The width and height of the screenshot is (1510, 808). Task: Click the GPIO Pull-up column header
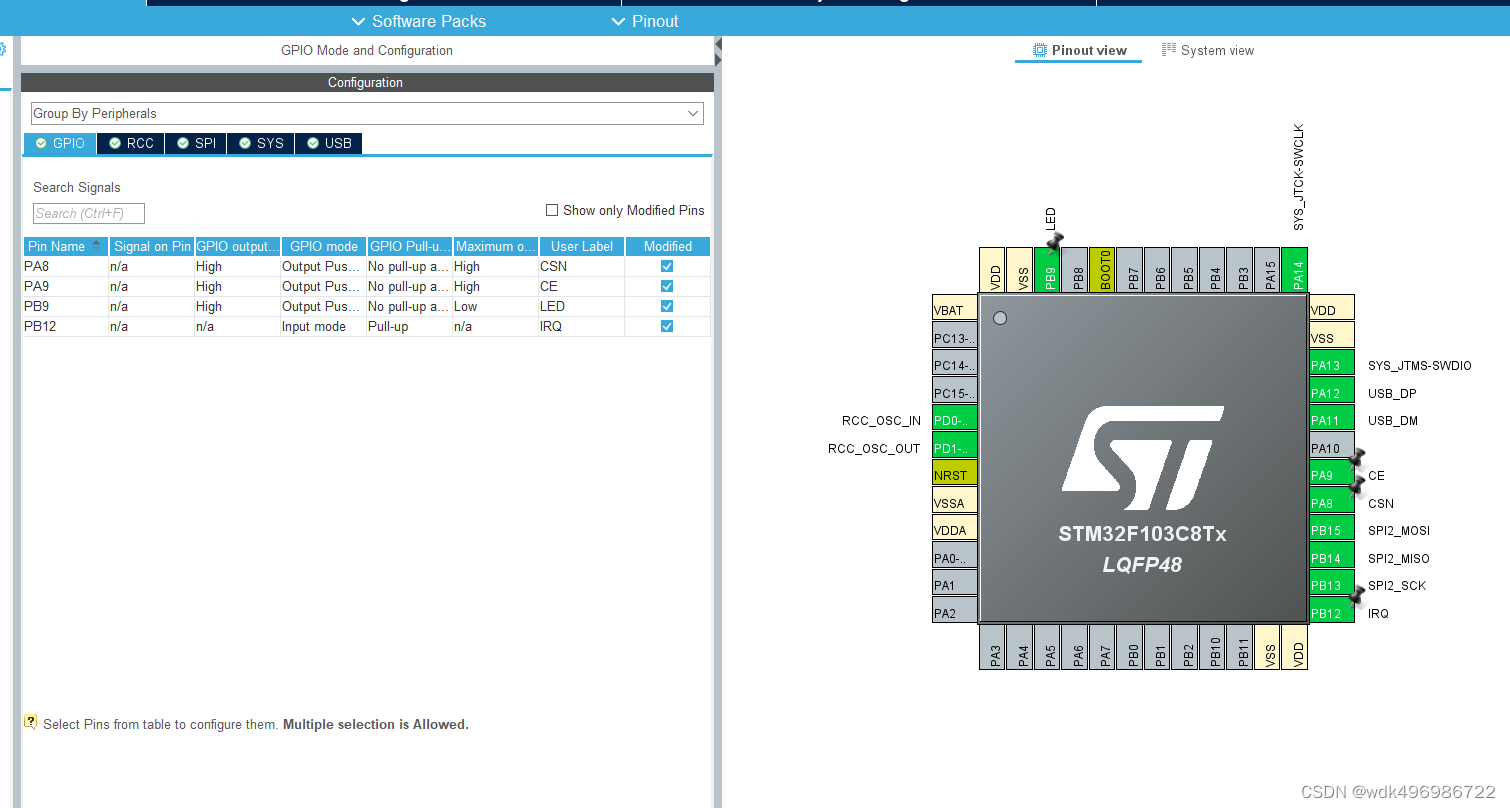point(409,246)
